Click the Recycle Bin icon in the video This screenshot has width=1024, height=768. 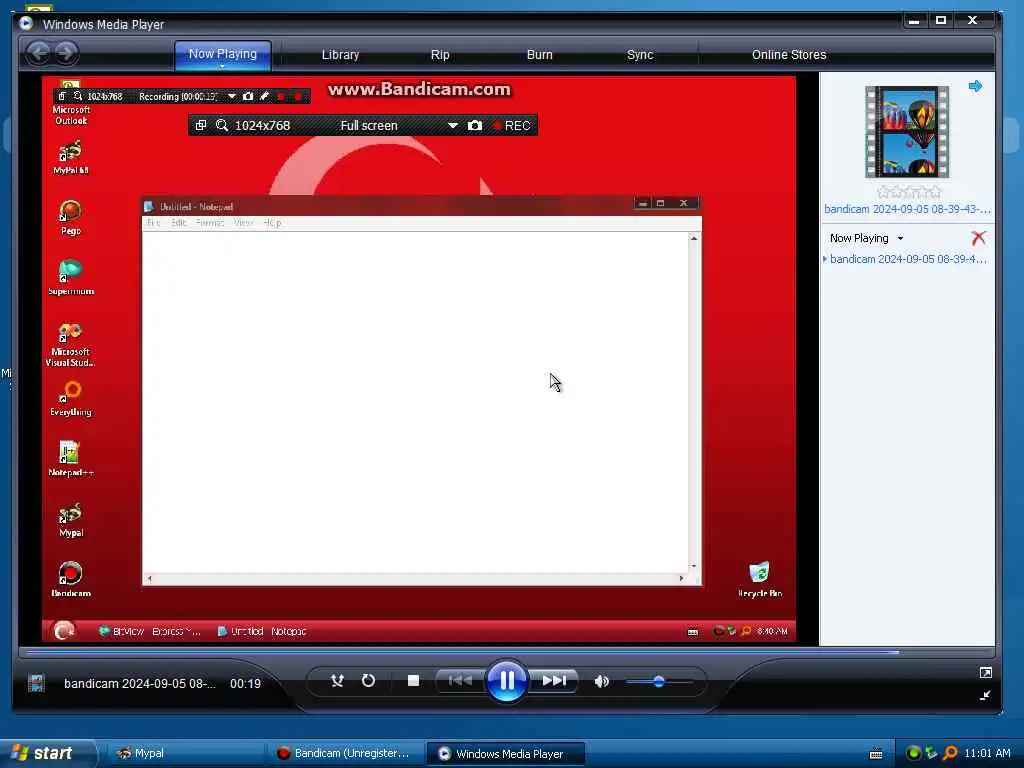point(760,579)
